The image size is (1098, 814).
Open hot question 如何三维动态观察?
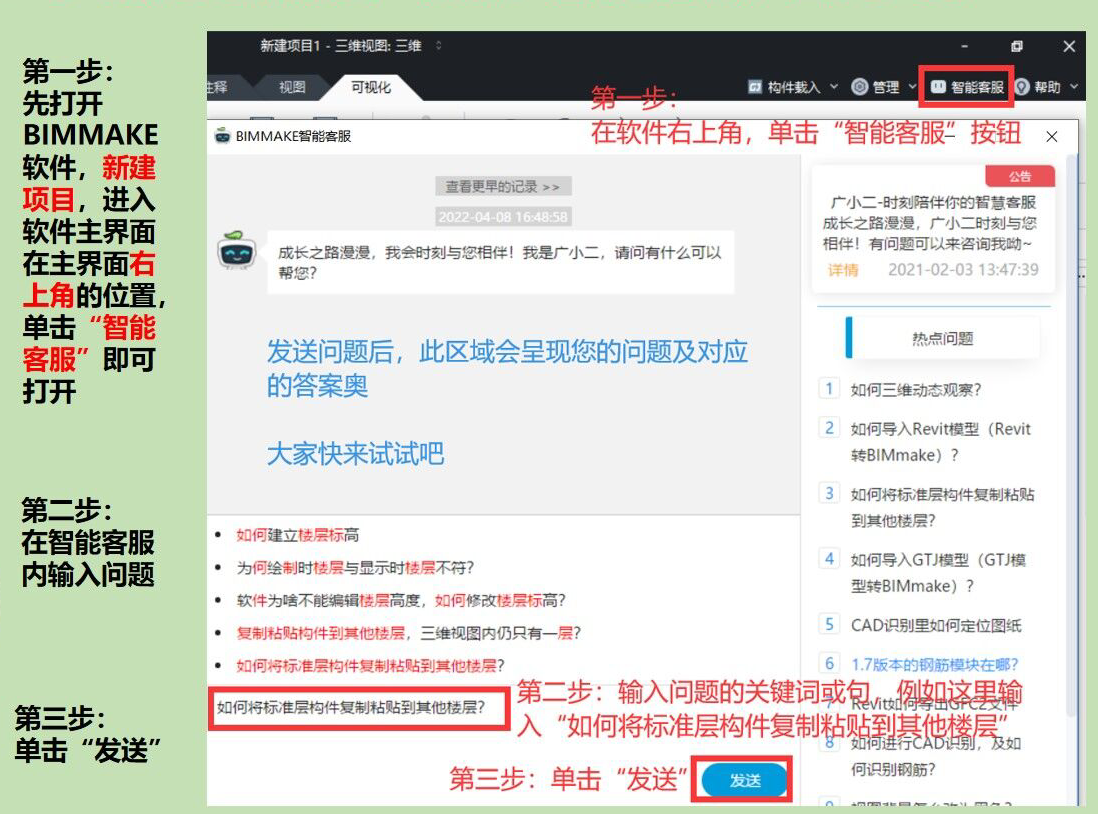[916, 389]
